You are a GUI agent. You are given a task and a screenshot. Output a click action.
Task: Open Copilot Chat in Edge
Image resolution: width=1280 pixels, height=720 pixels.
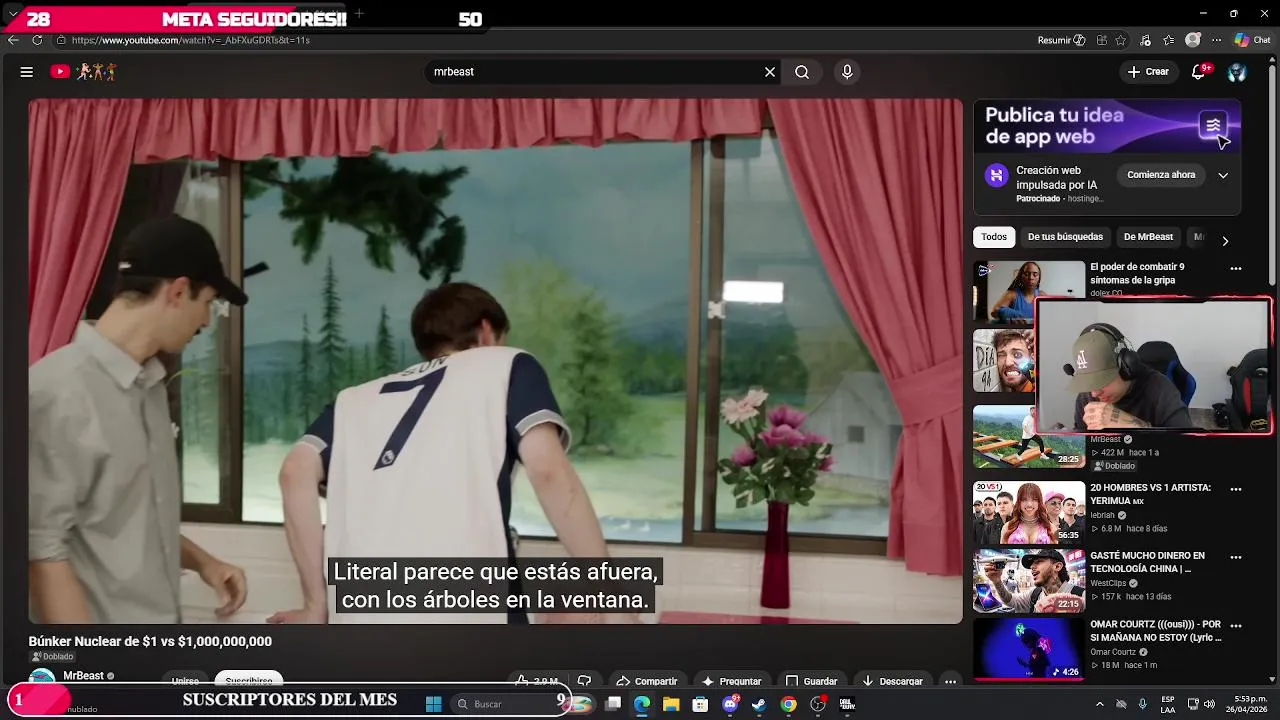point(1253,40)
